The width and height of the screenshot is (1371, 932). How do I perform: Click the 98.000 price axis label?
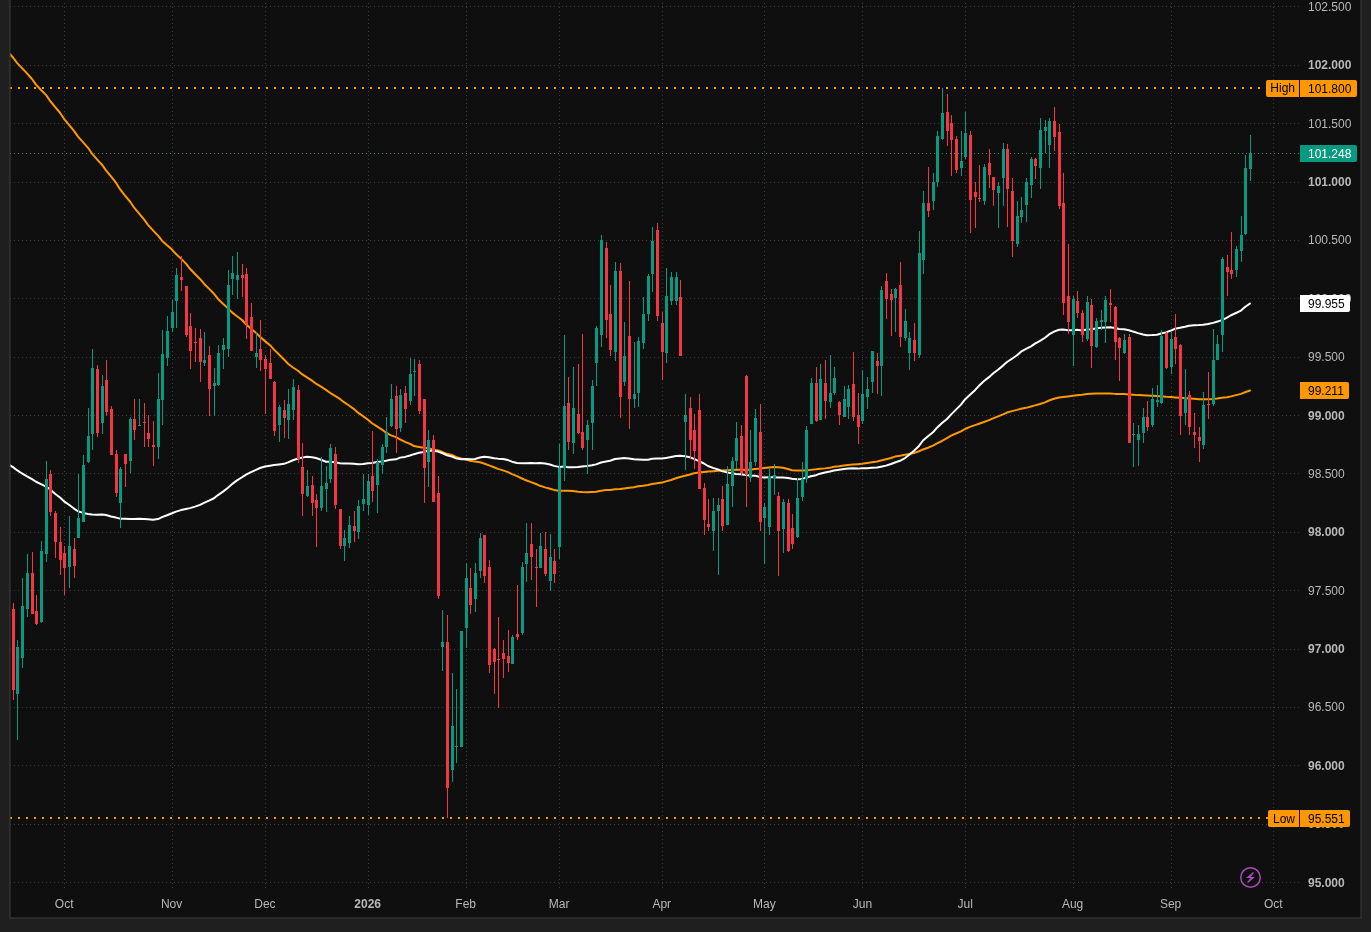pyautogui.click(x=1326, y=532)
